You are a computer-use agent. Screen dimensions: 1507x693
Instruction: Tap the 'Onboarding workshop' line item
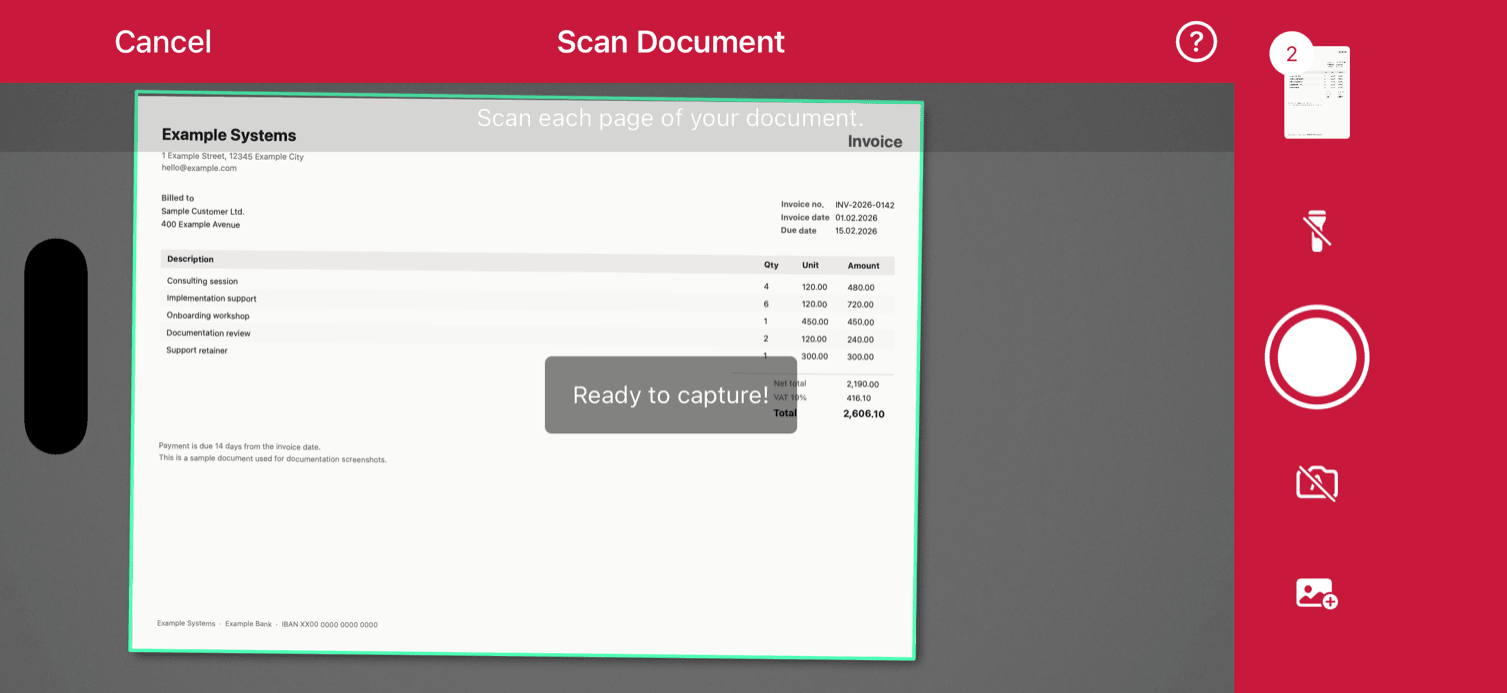(208, 315)
